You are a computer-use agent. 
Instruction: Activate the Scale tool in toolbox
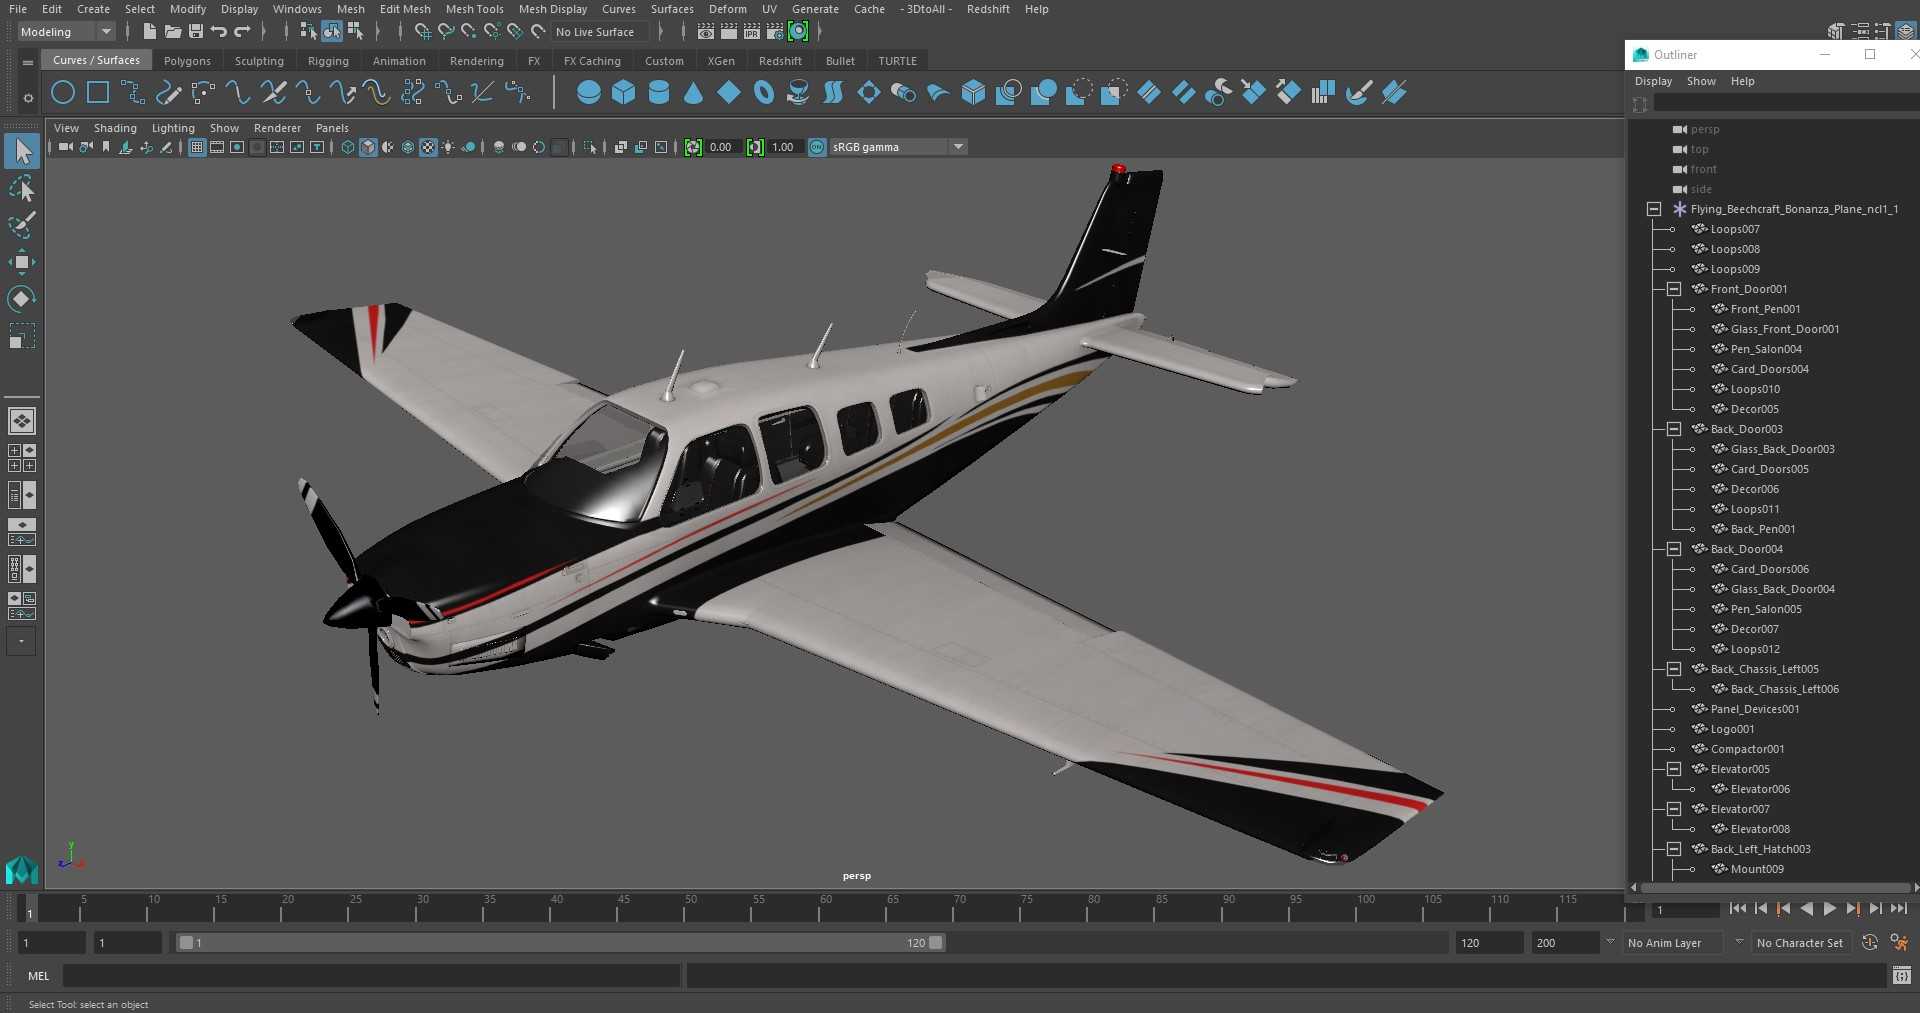[22, 335]
